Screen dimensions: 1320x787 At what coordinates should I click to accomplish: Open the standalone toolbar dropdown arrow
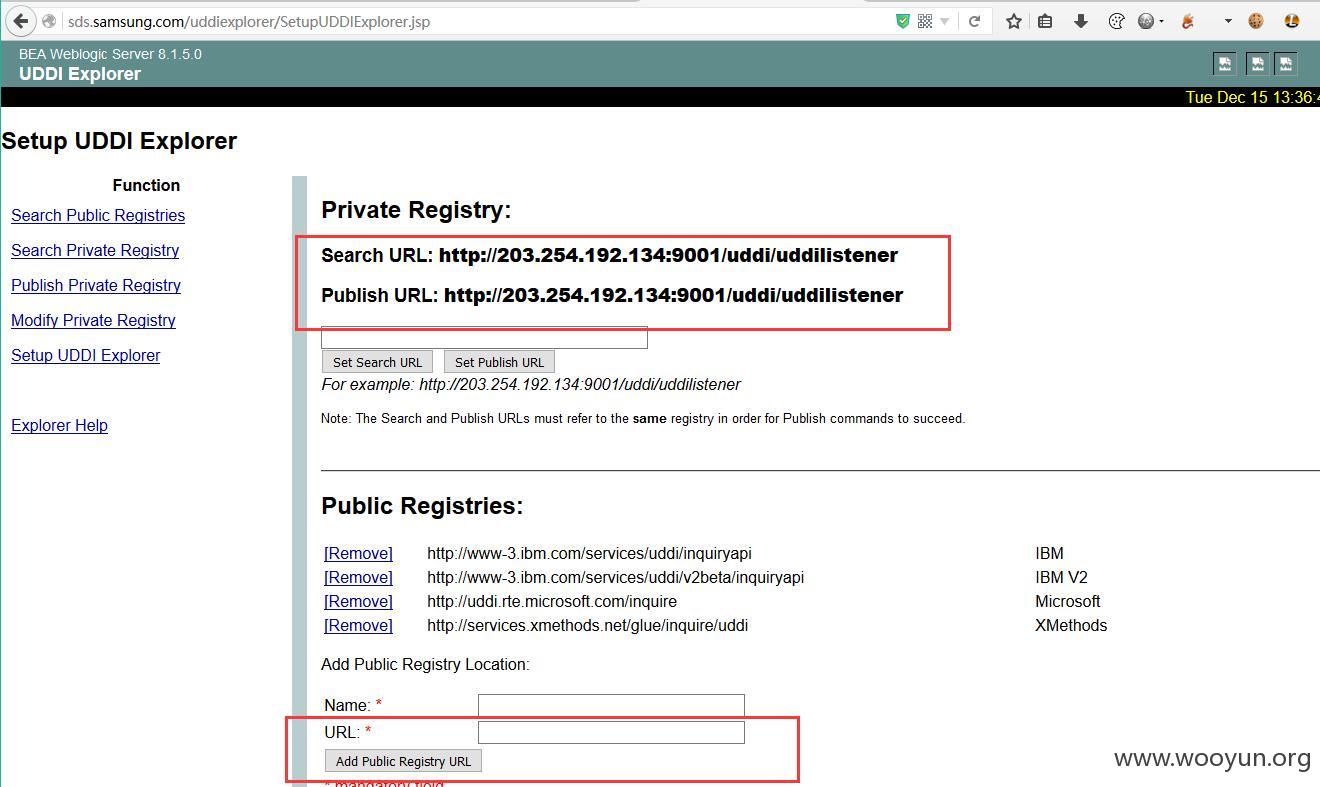(x=1228, y=22)
